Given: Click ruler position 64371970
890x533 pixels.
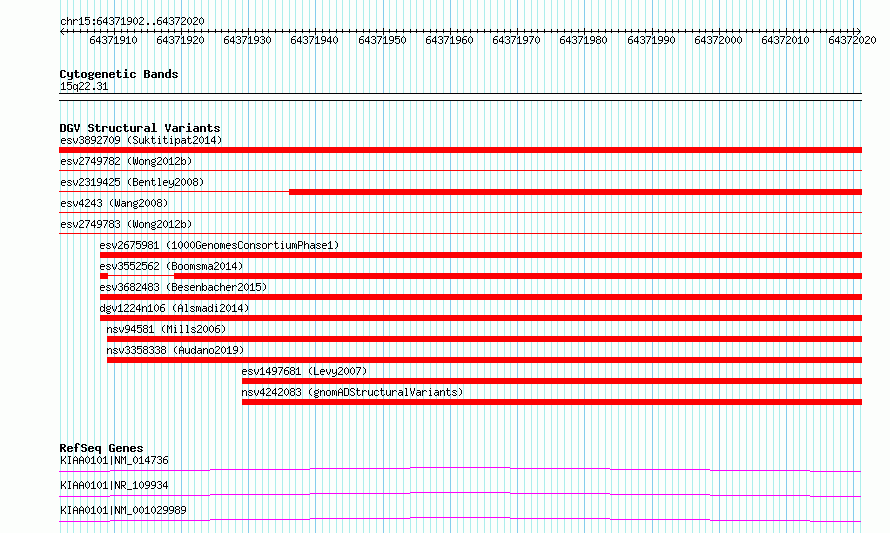Looking at the screenshot, I should pos(516,40).
